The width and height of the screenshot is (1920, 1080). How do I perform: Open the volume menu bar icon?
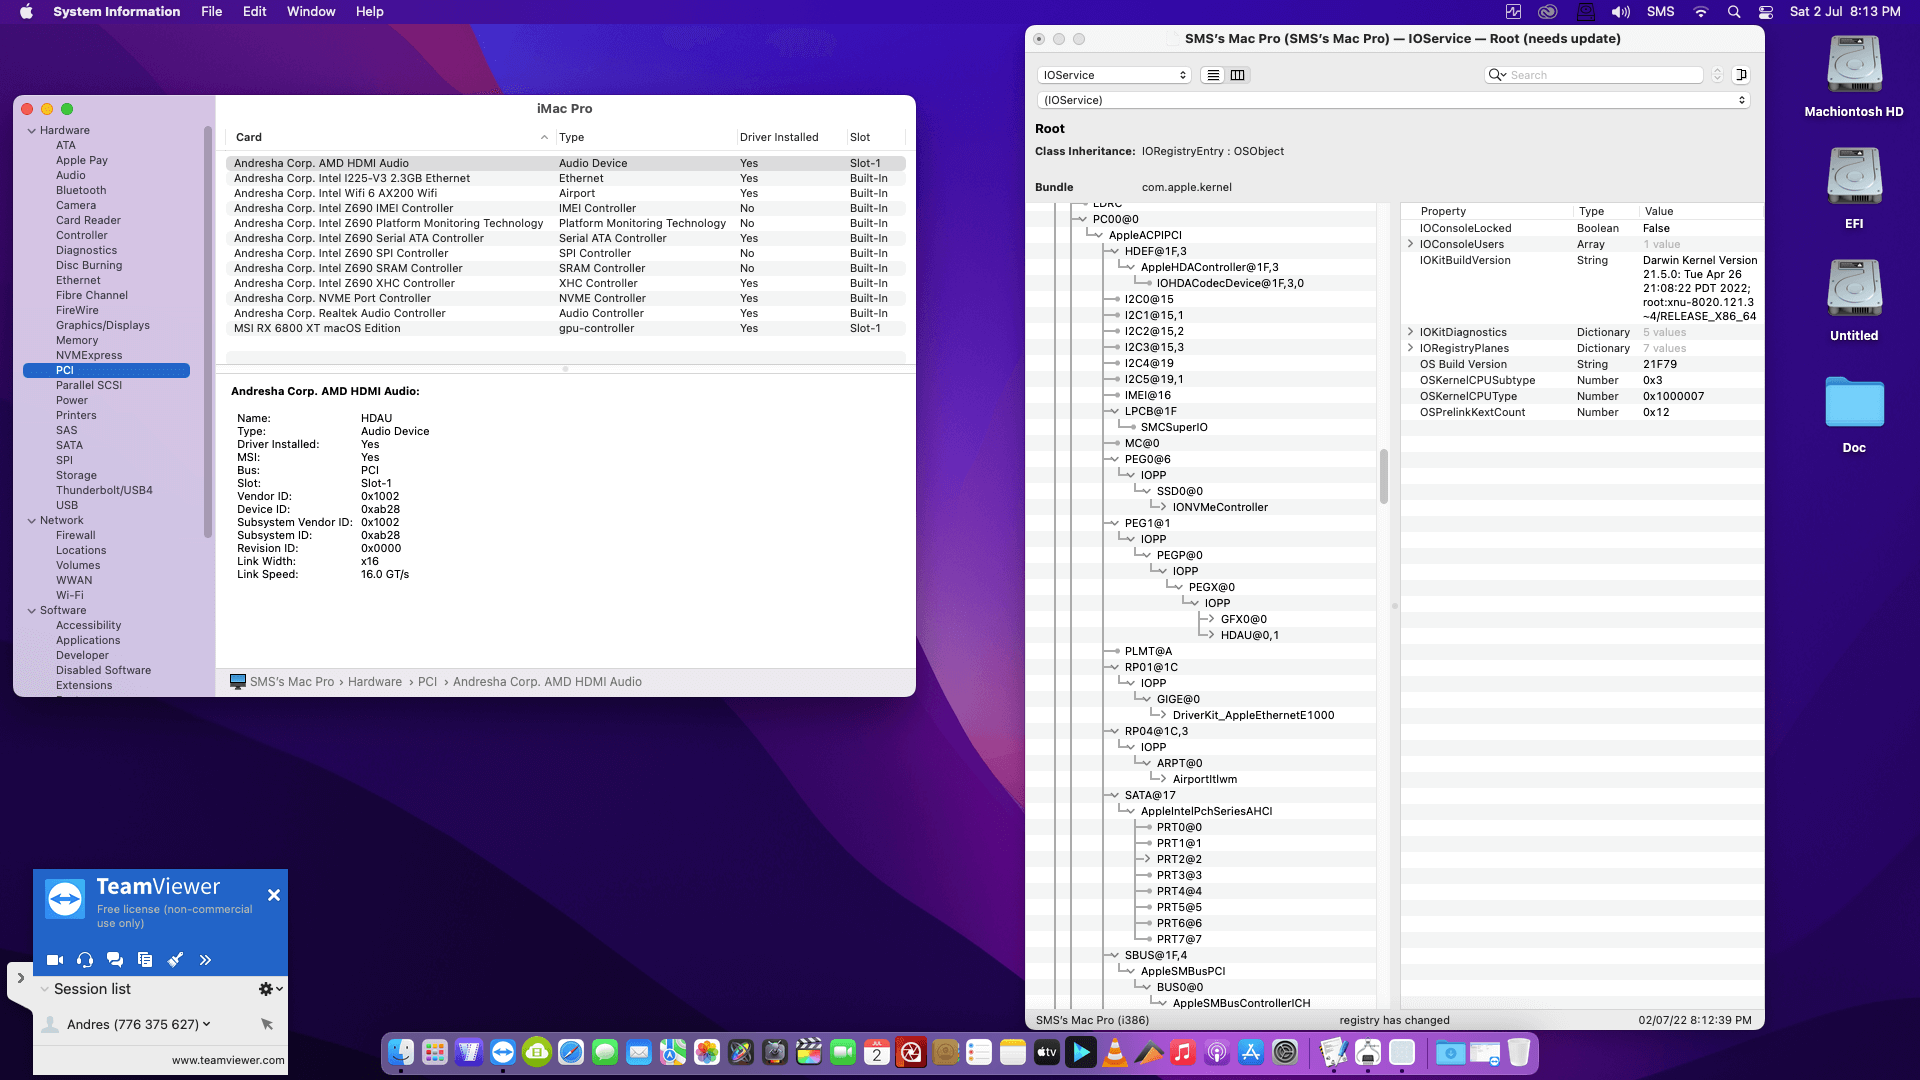point(1620,11)
